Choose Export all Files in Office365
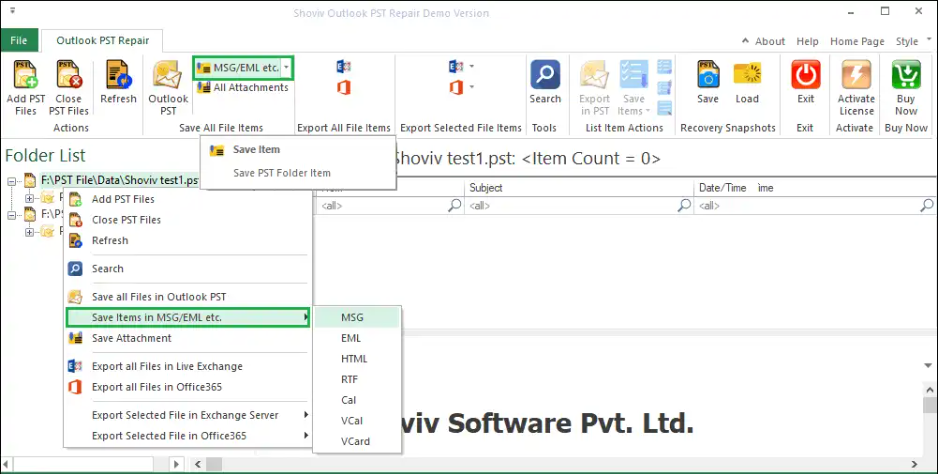 [x=187, y=387]
